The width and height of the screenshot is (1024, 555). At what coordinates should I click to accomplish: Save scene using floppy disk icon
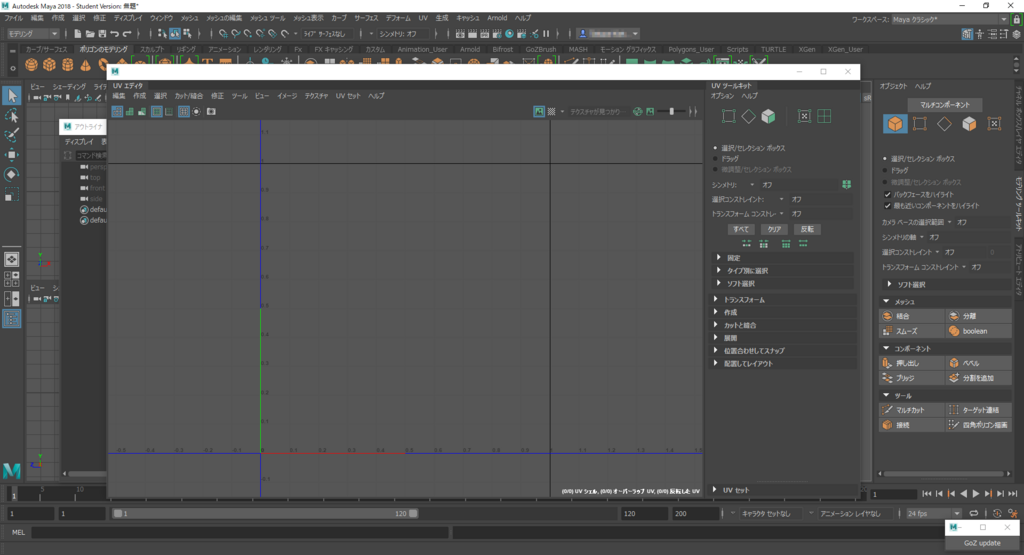pyautogui.click(x=103, y=34)
